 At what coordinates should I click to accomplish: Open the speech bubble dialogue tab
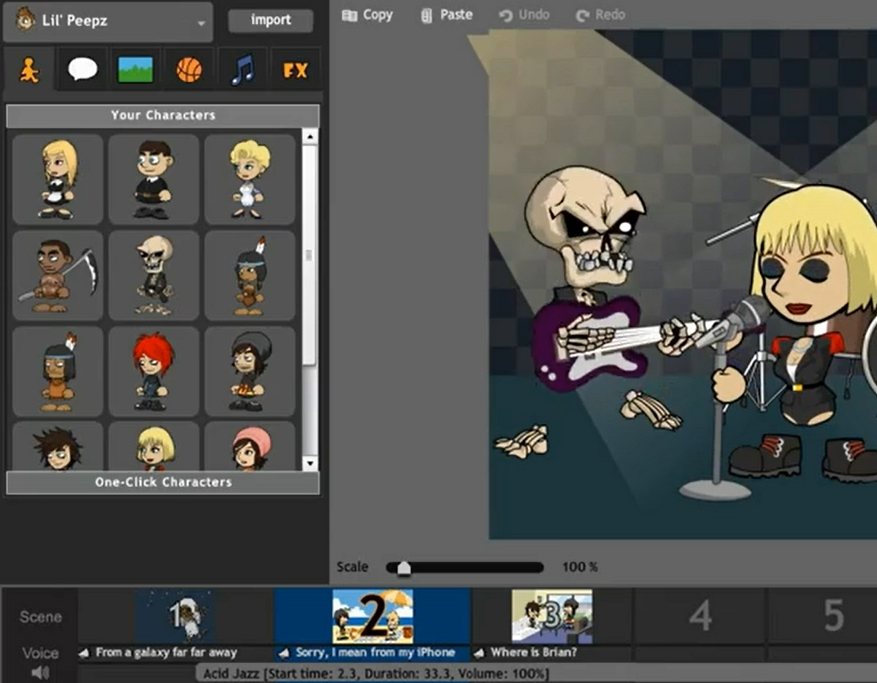pyautogui.click(x=83, y=70)
